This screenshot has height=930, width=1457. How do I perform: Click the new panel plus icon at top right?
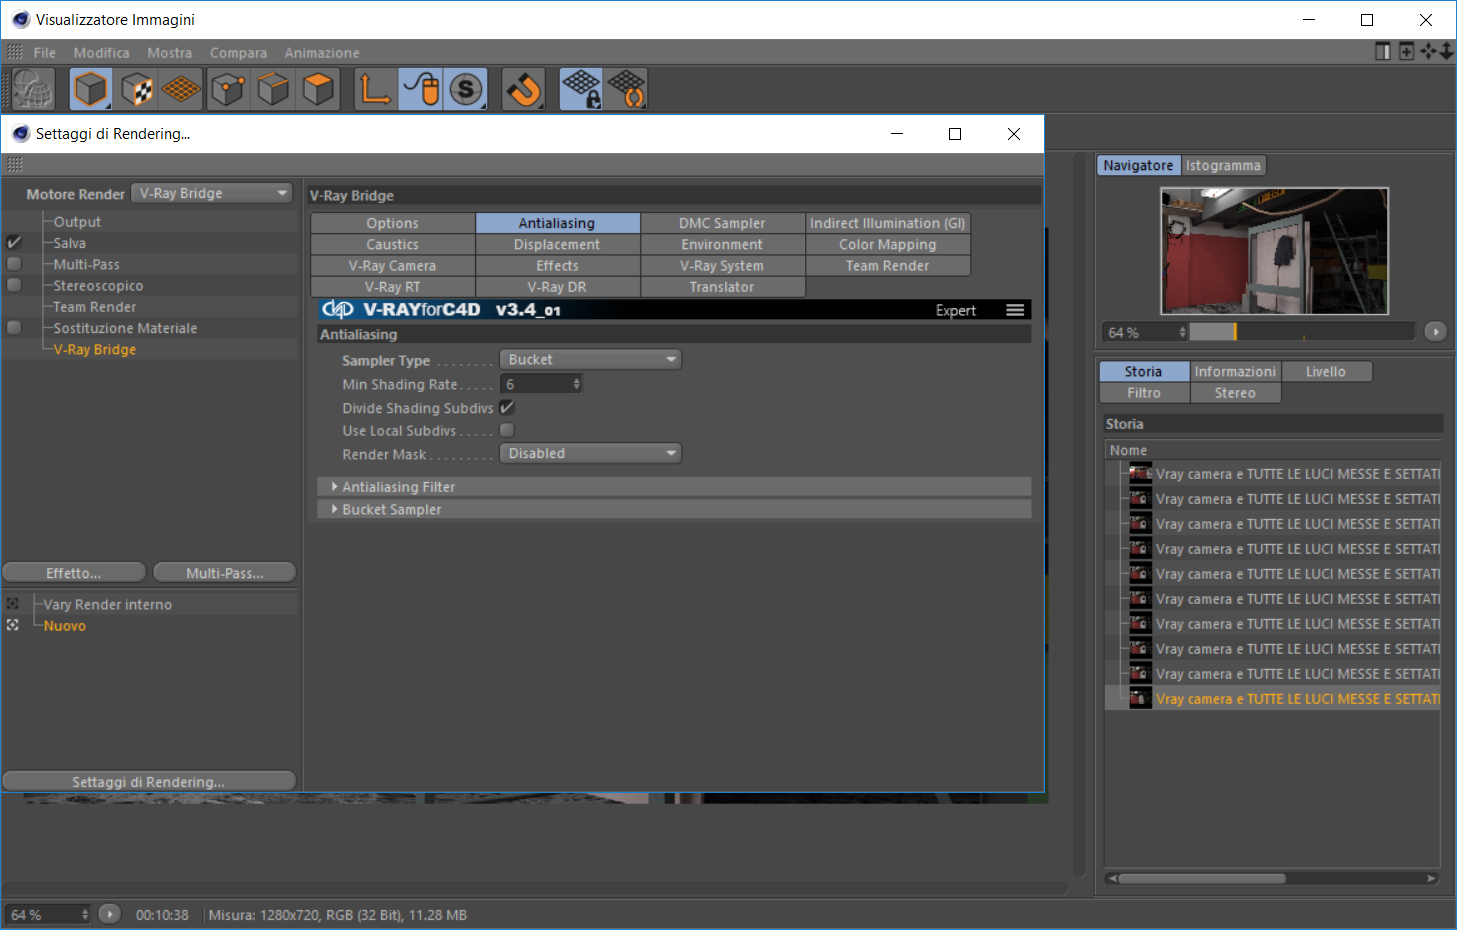tap(1406, 51)
